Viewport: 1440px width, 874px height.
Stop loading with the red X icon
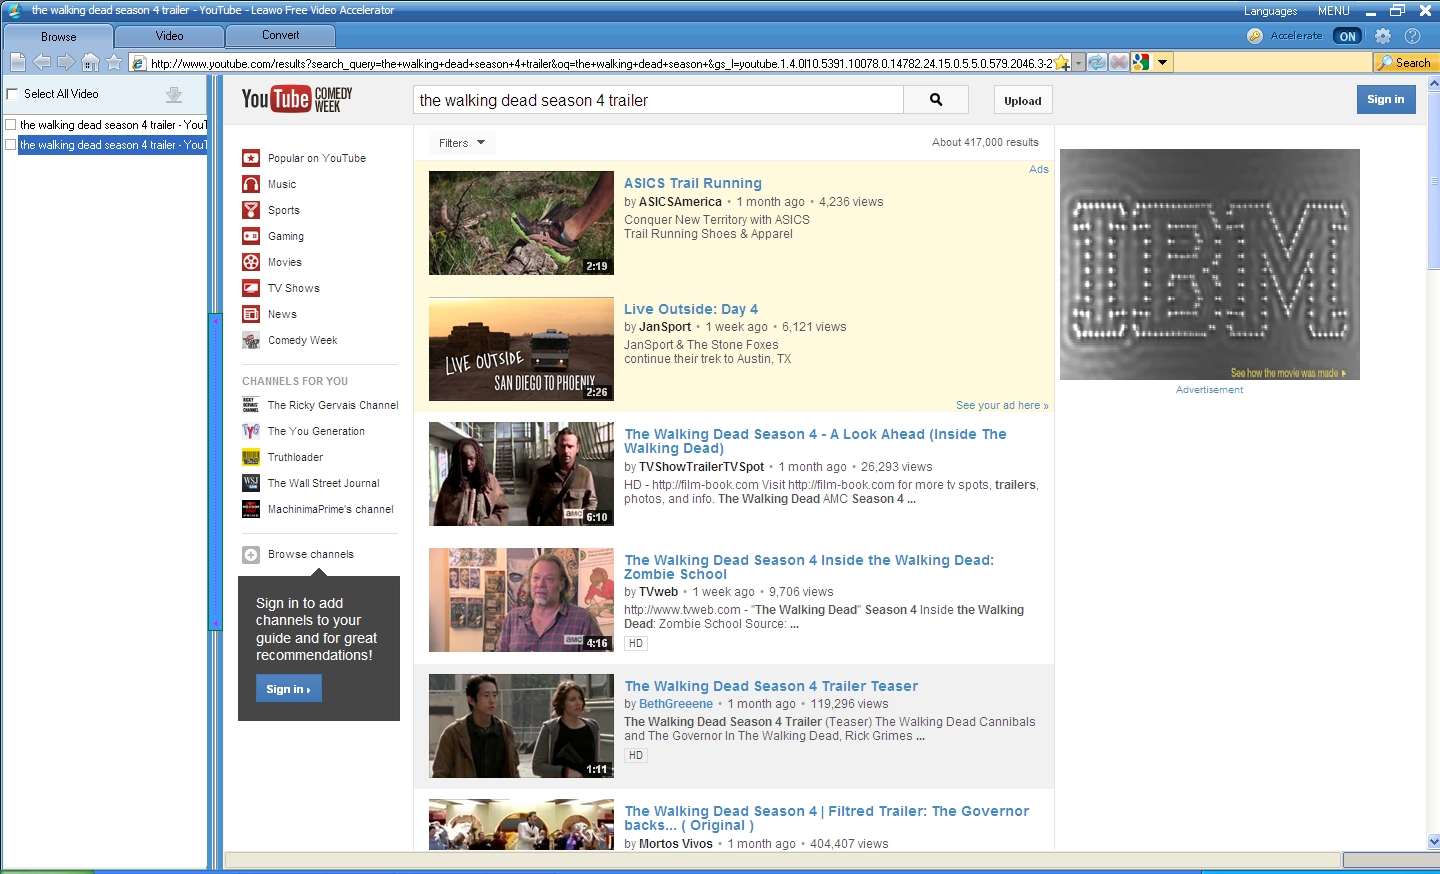pyautogui.click(x=1119, y=62)
